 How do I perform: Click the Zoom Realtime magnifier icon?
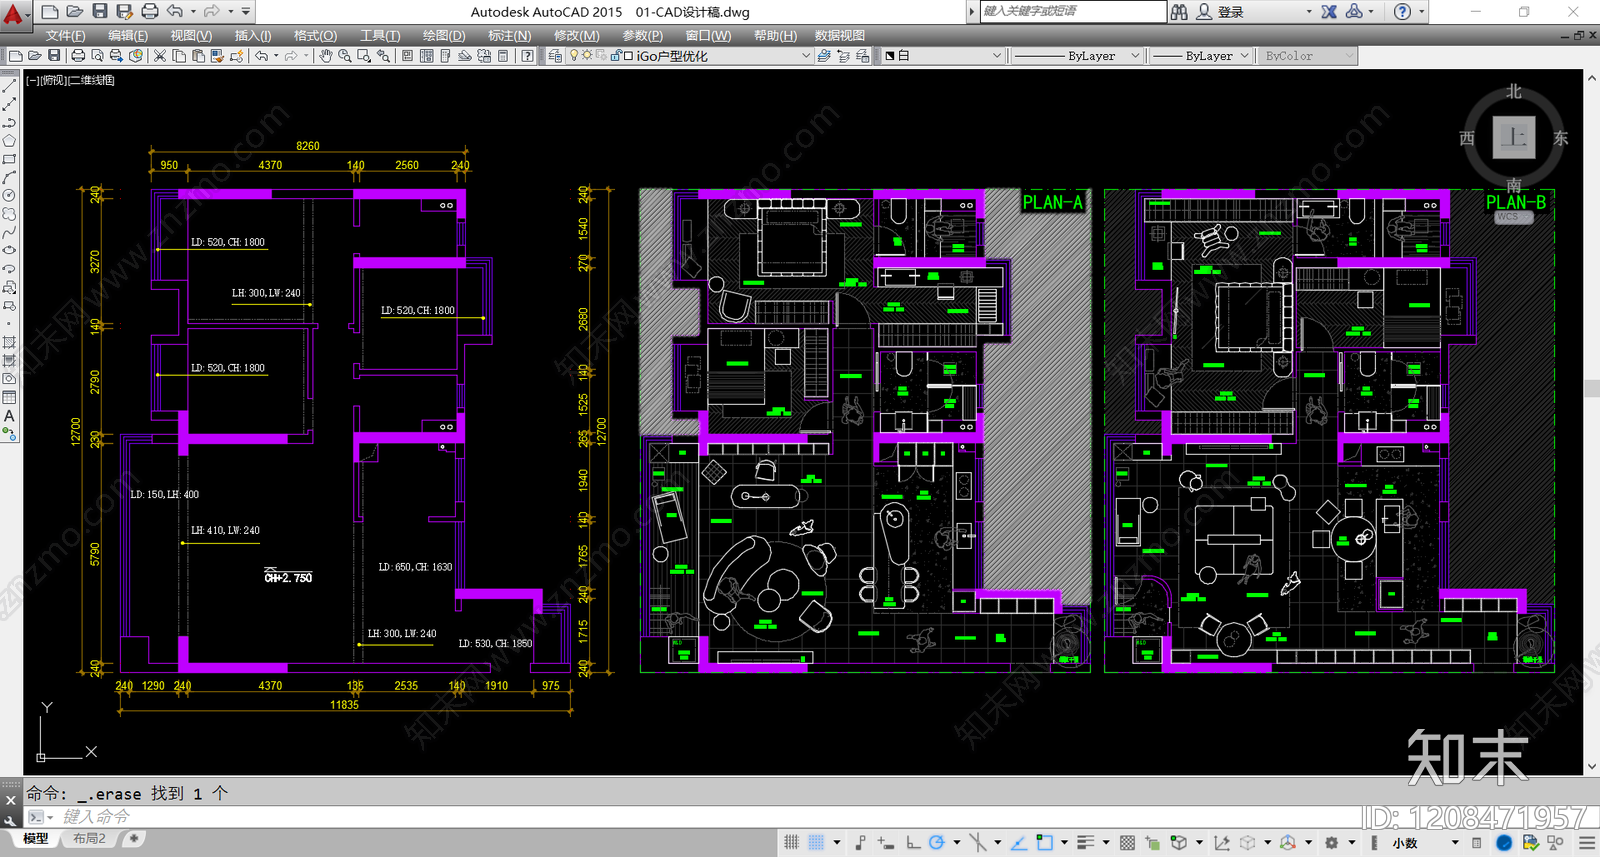(x=345, y=56)
